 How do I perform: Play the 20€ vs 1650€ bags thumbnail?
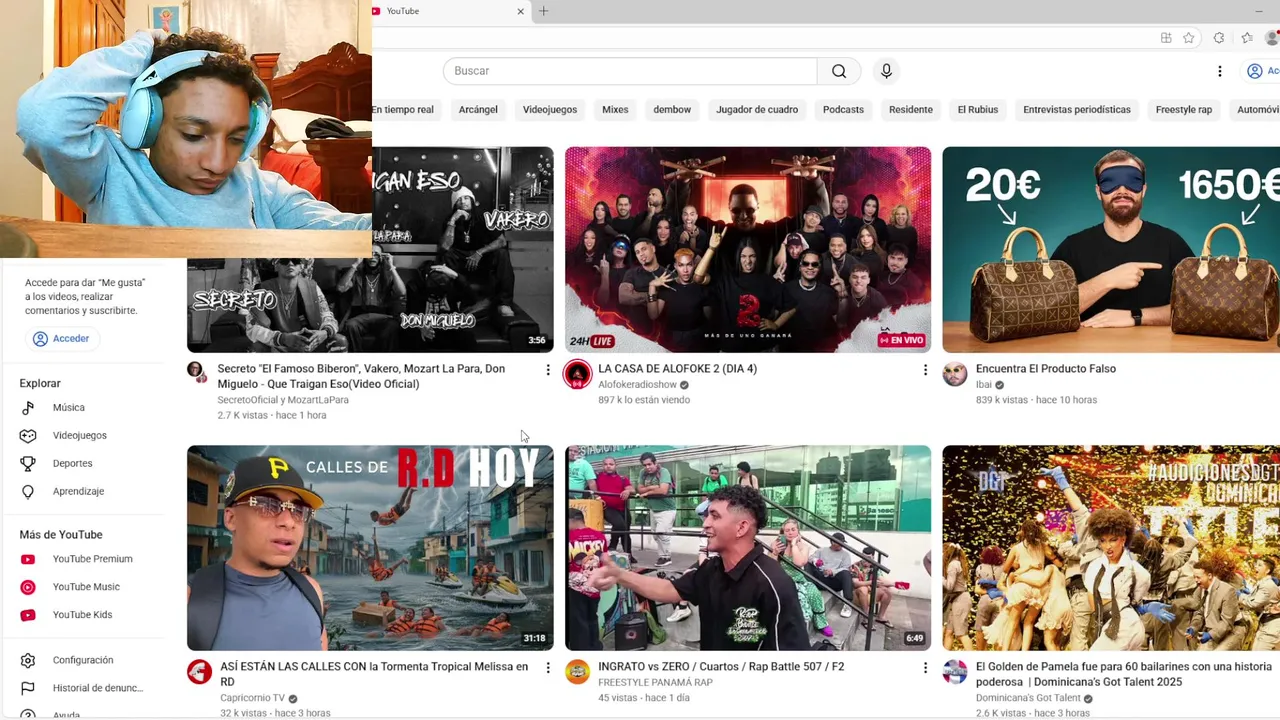click(1111, 250)
